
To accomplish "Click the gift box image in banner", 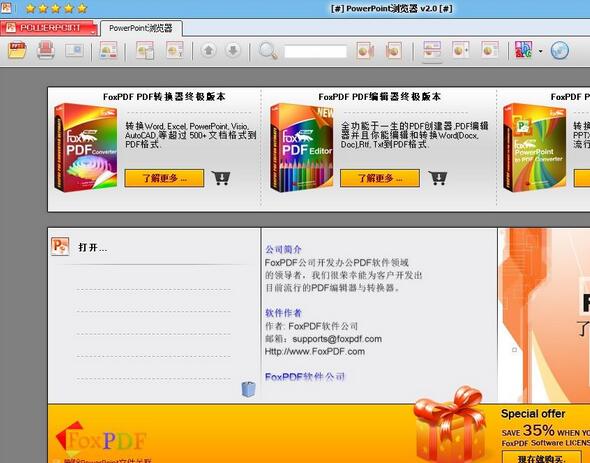I will pos(451,425).
